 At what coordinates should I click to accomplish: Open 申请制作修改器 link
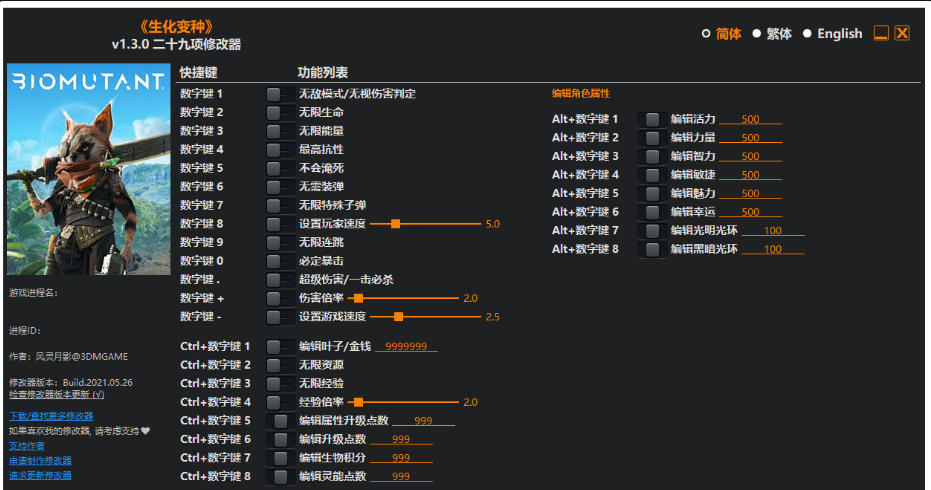coord(40,461)
